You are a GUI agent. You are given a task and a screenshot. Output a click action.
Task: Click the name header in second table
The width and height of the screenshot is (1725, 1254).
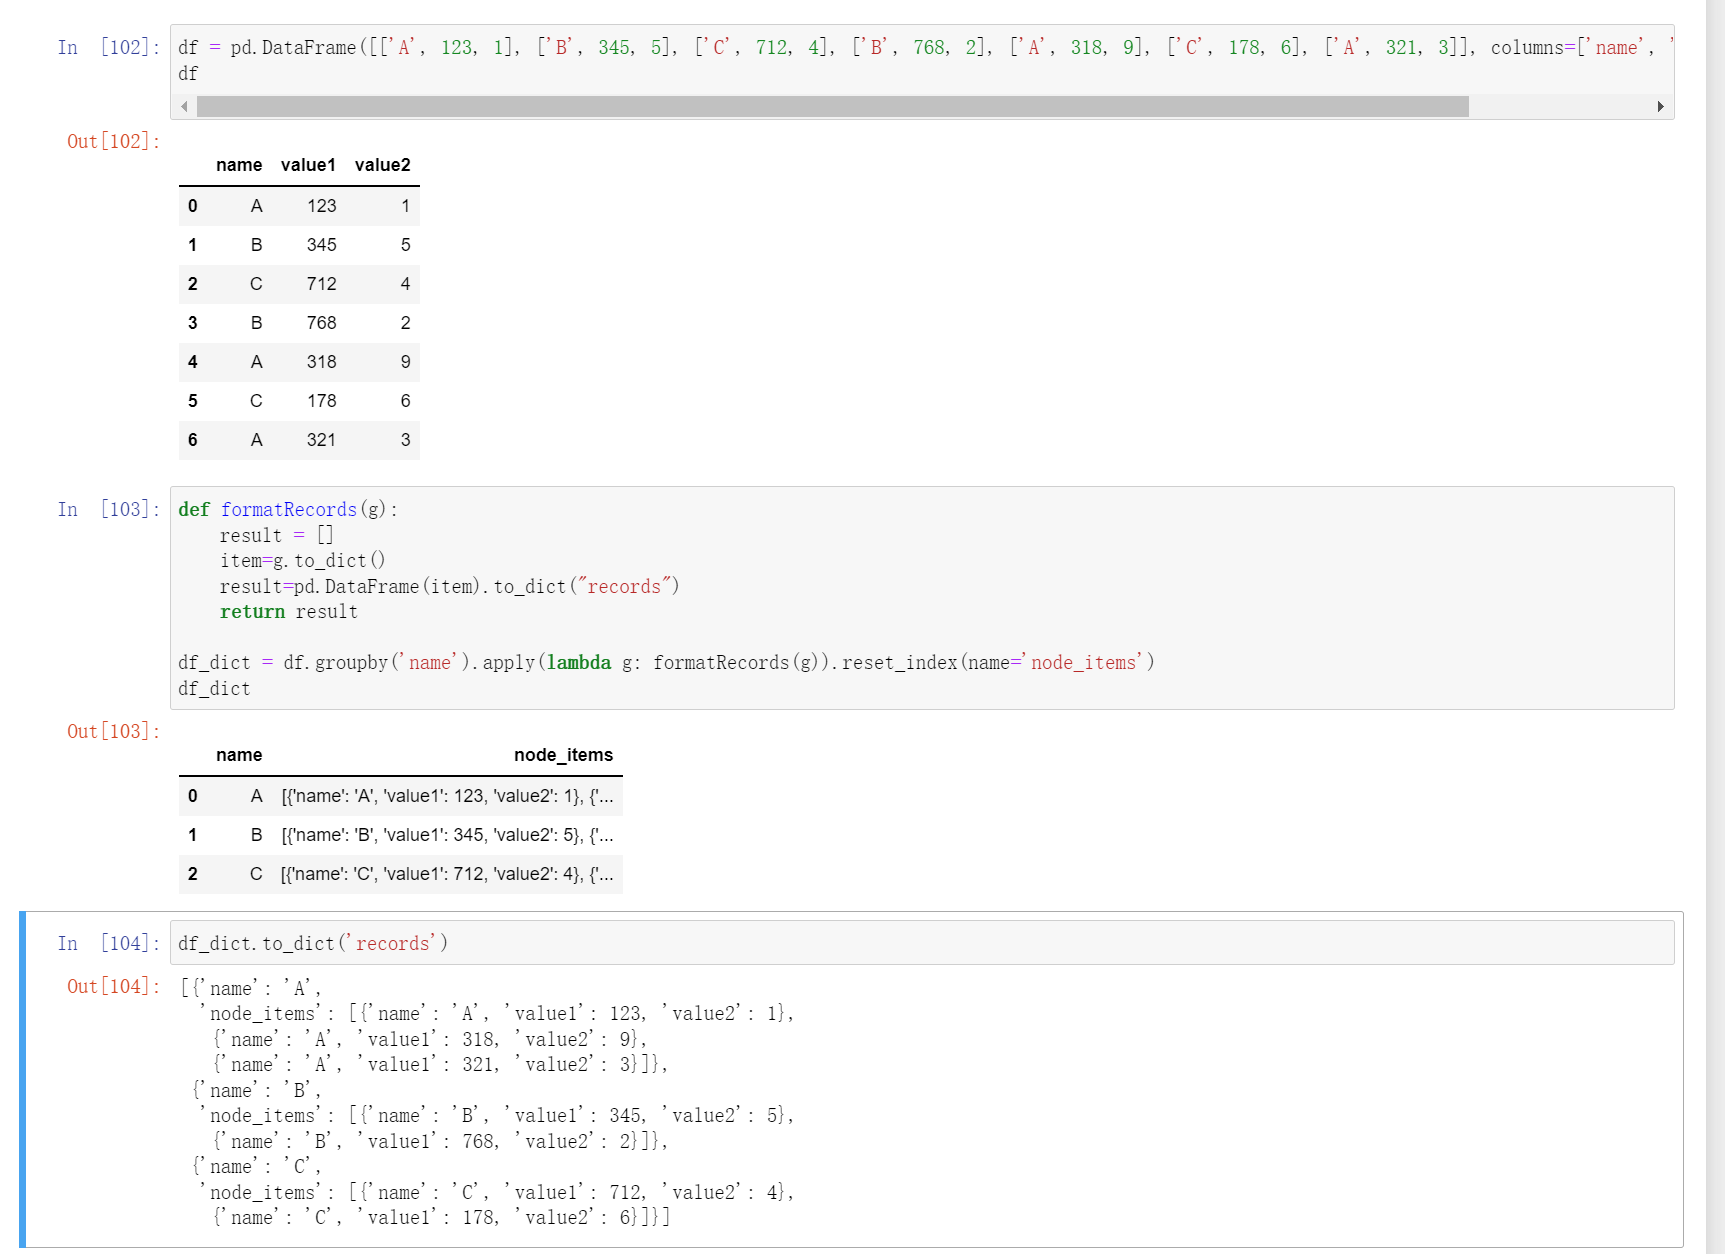pos(239,755)
